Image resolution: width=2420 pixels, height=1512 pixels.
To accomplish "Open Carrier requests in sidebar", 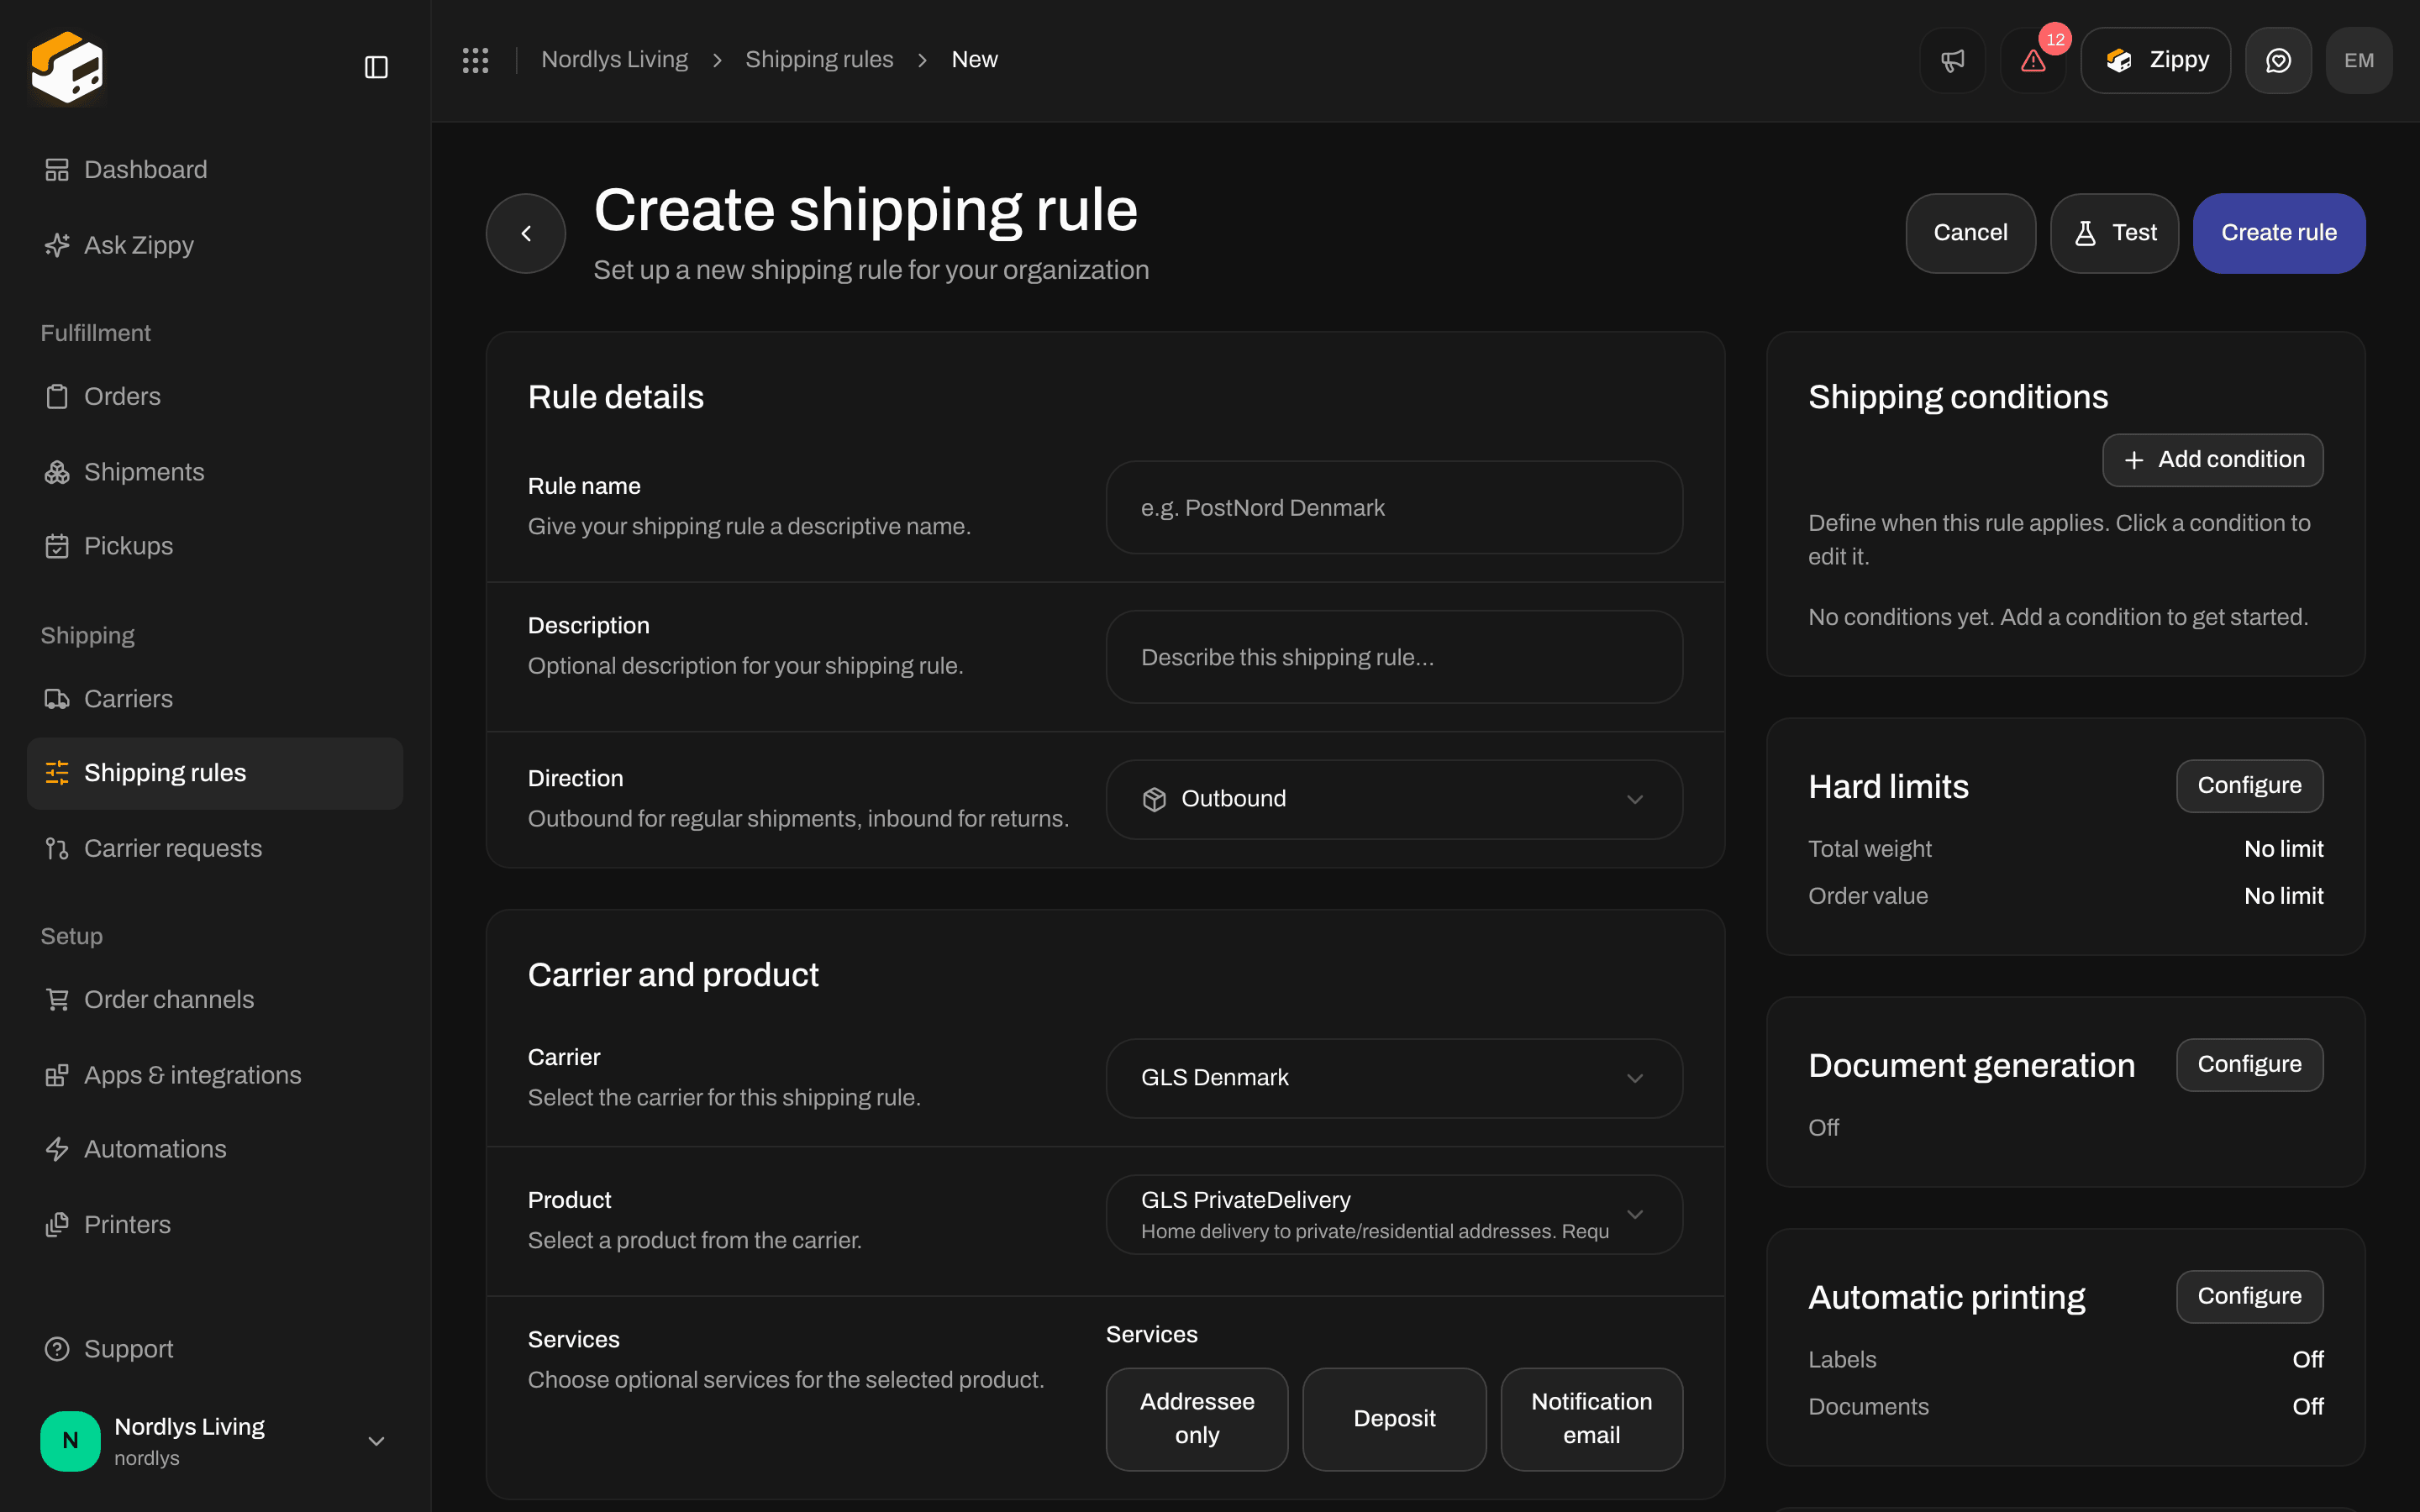I will 215,848.
